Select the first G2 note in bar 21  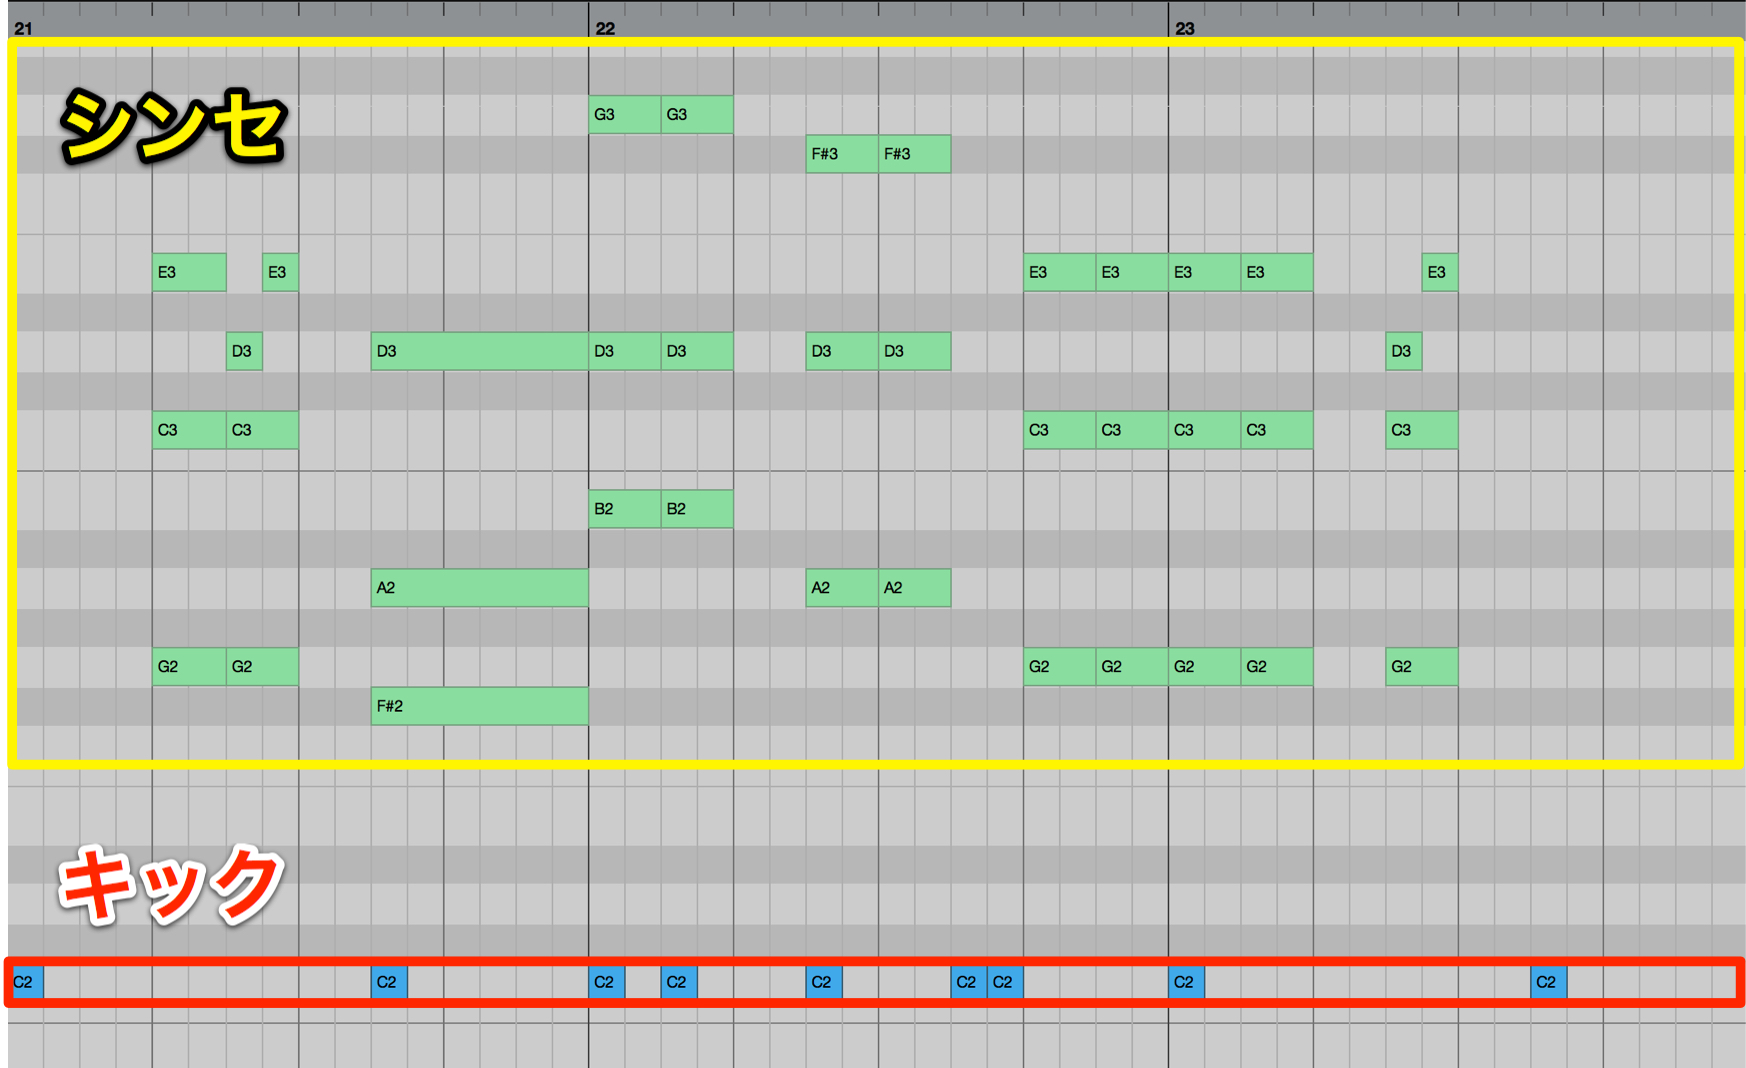click(189, 667)
